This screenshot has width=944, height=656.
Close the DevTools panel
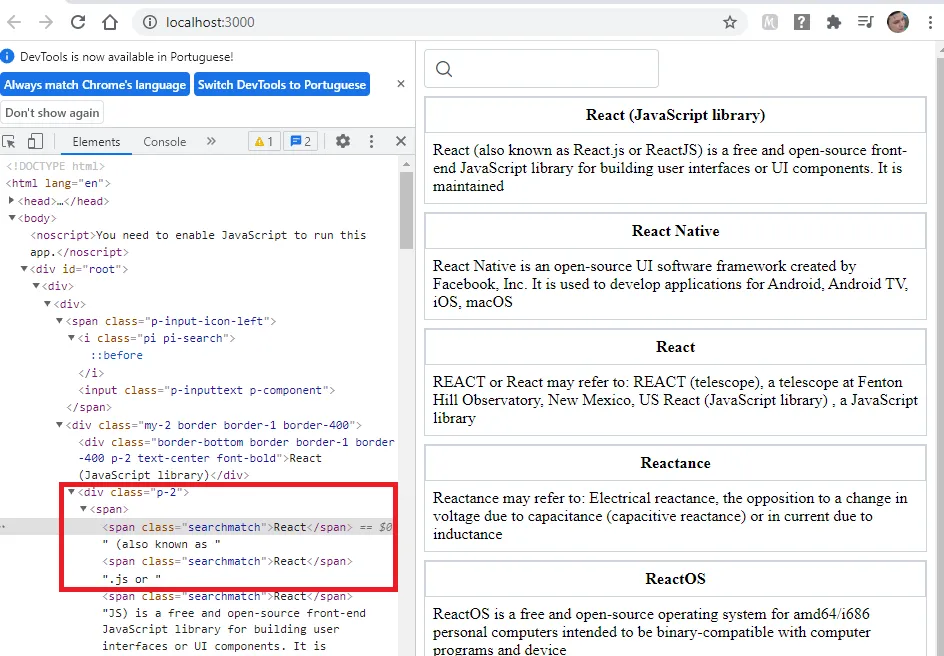(x=400, y=141)
